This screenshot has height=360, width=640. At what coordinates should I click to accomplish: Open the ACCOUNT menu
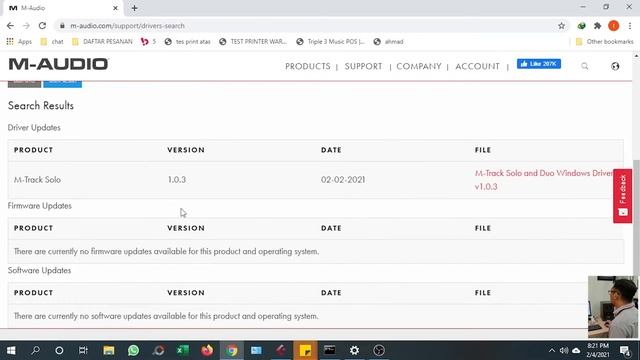tap(477, 66)
